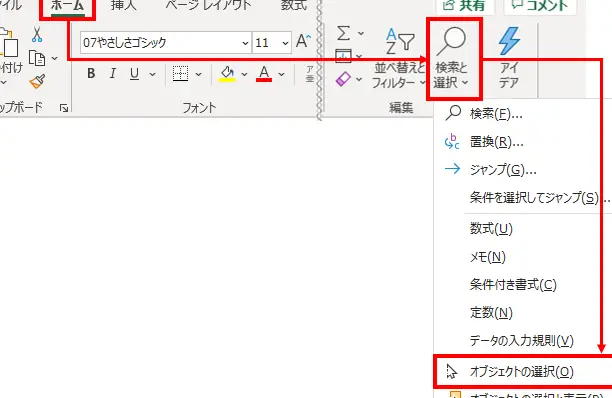Open the Clear options arrow
Screen dimensions: 612x398
click(359, 80)
